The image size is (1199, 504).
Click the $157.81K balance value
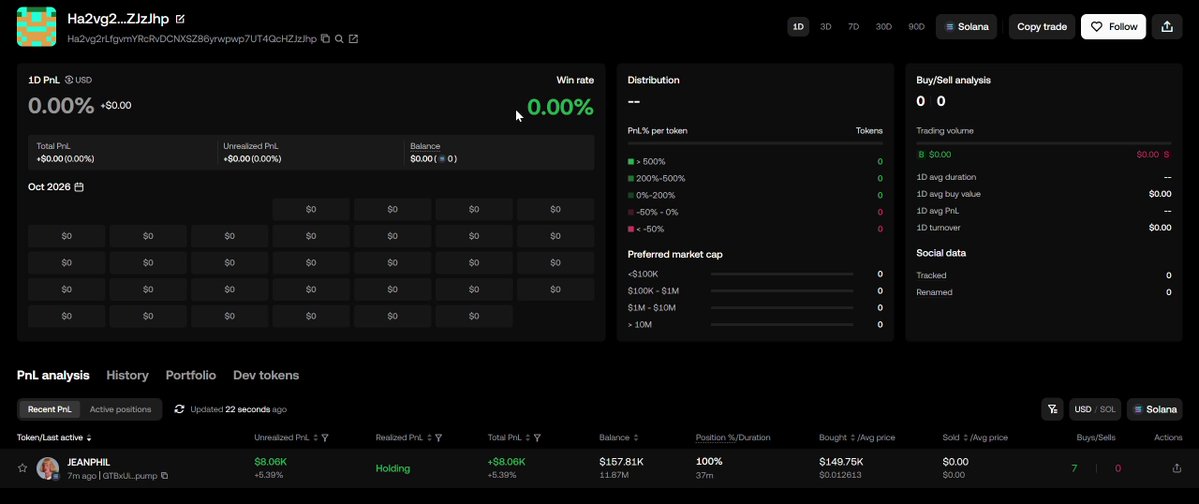[x=620, y=462]
